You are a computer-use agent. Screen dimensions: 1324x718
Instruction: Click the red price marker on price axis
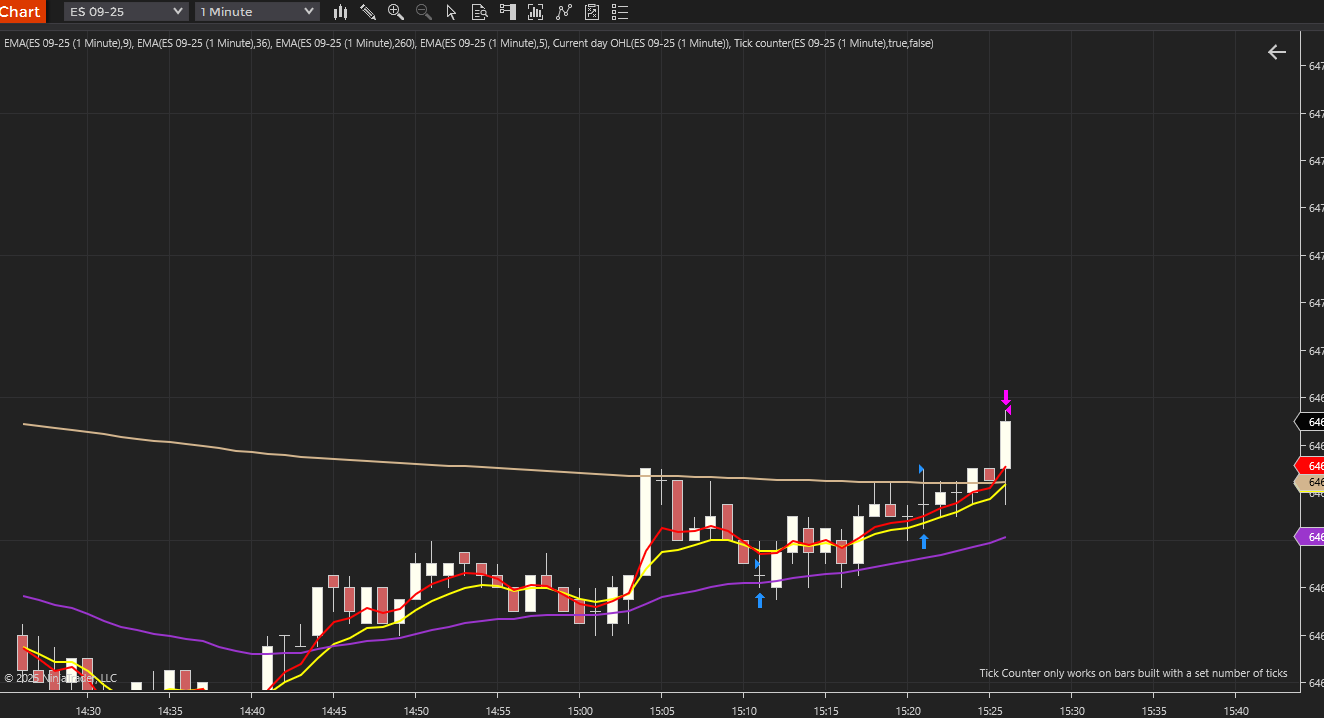(1309, 466)
